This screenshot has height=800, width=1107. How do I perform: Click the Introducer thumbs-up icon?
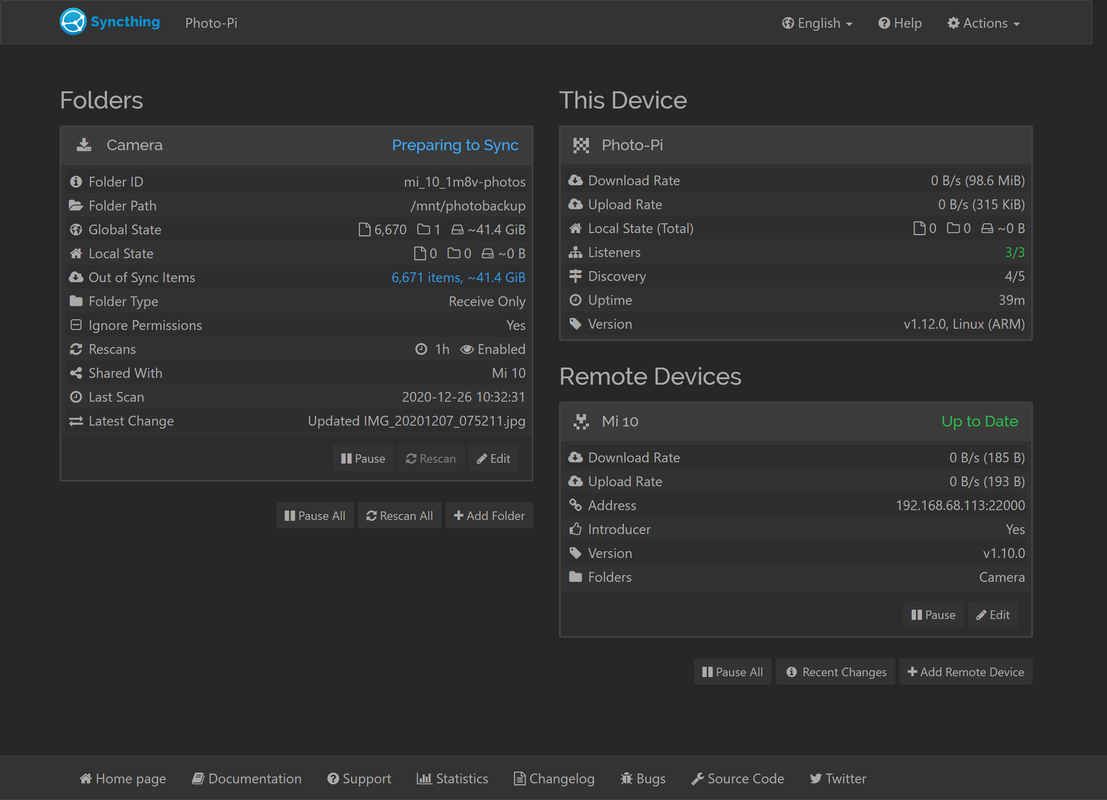[575, 529]
